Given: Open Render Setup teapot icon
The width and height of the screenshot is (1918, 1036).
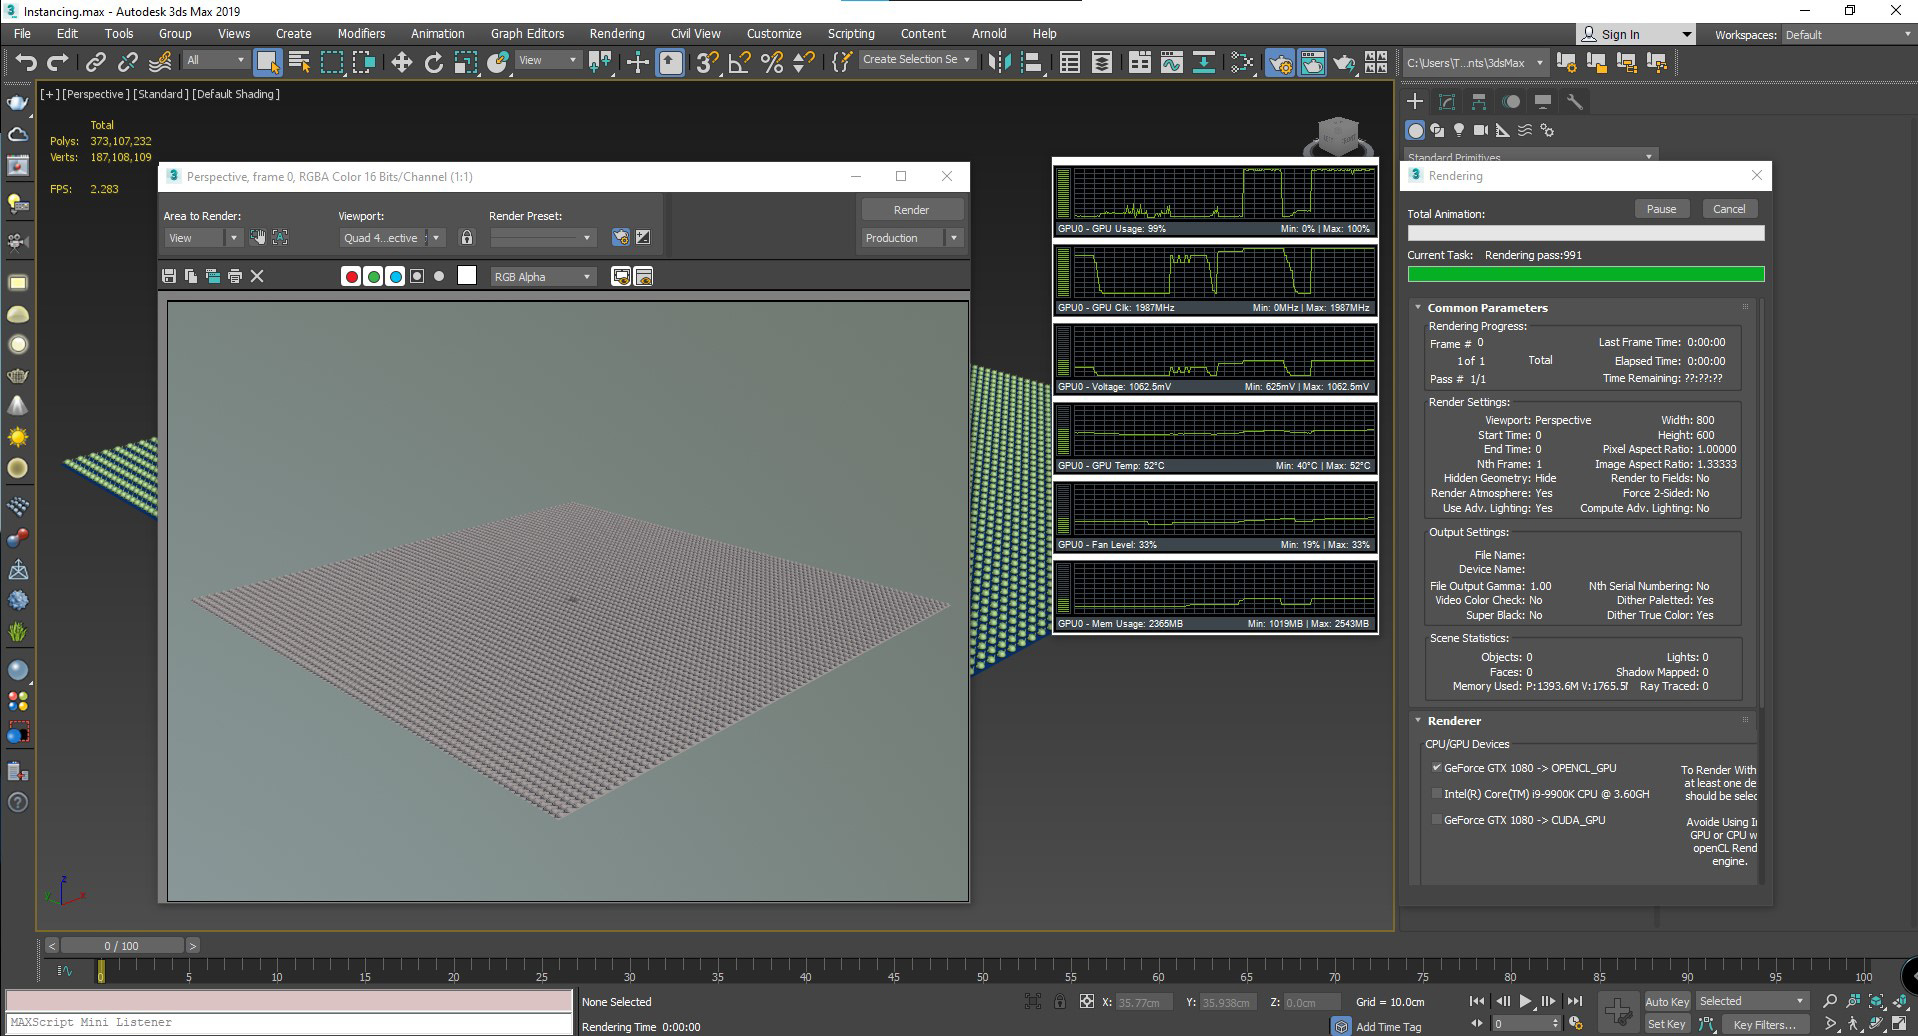Looking at the screenshot, I should click(1279, 63).
